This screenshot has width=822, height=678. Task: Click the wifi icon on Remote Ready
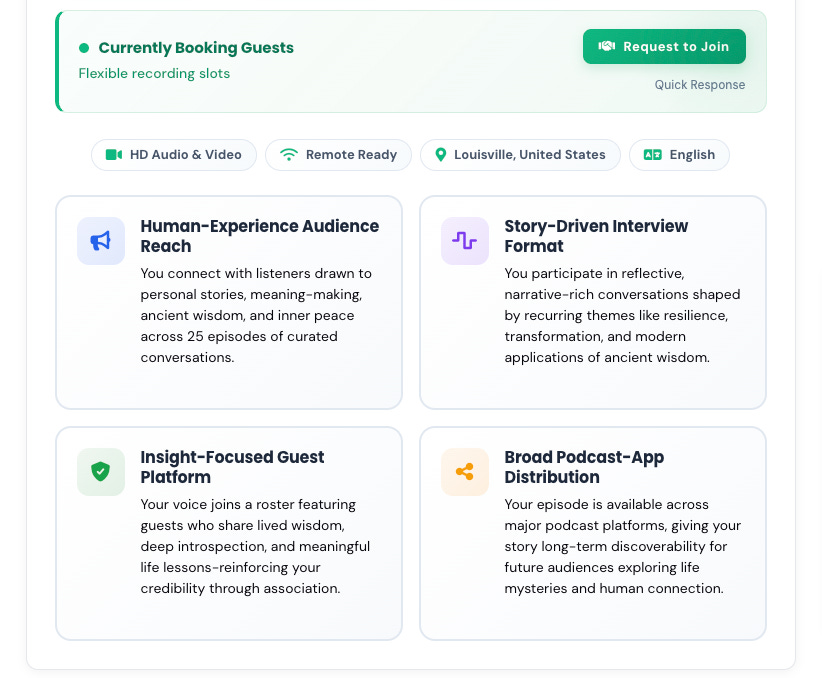[x=289, y=155]
